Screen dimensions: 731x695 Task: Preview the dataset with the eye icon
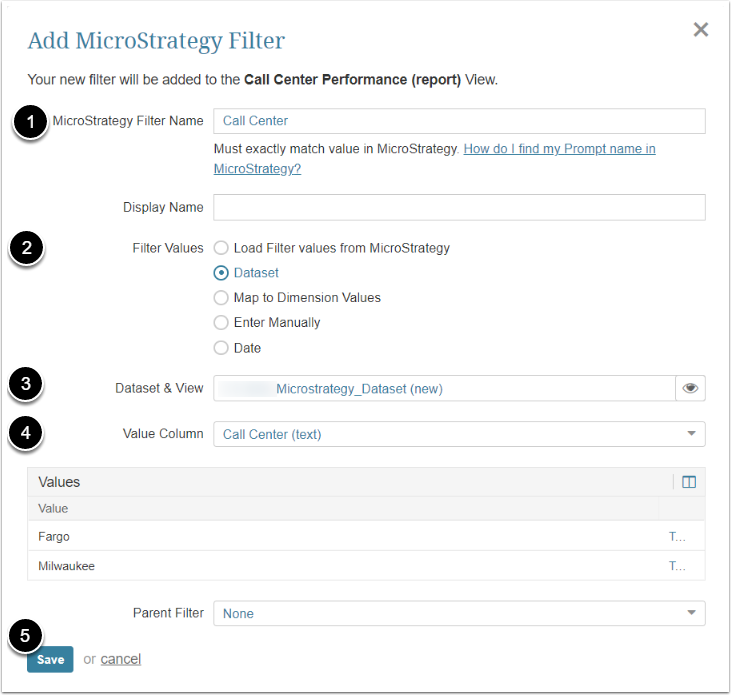(690, 388)
